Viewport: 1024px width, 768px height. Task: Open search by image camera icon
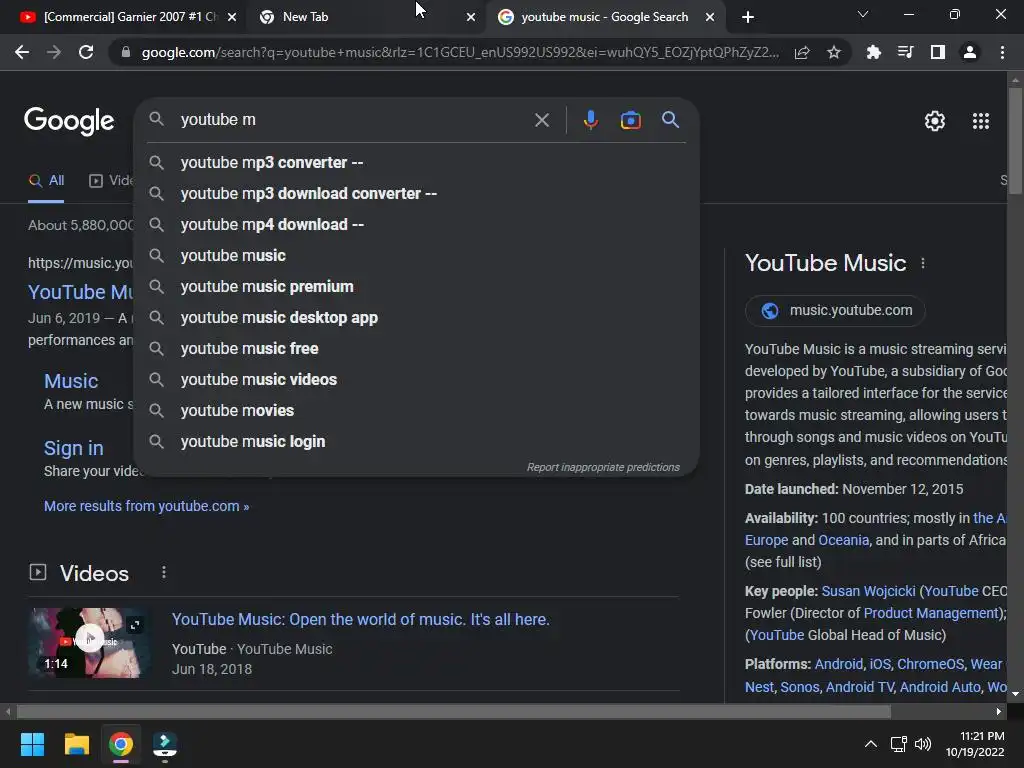pos(630,120)
